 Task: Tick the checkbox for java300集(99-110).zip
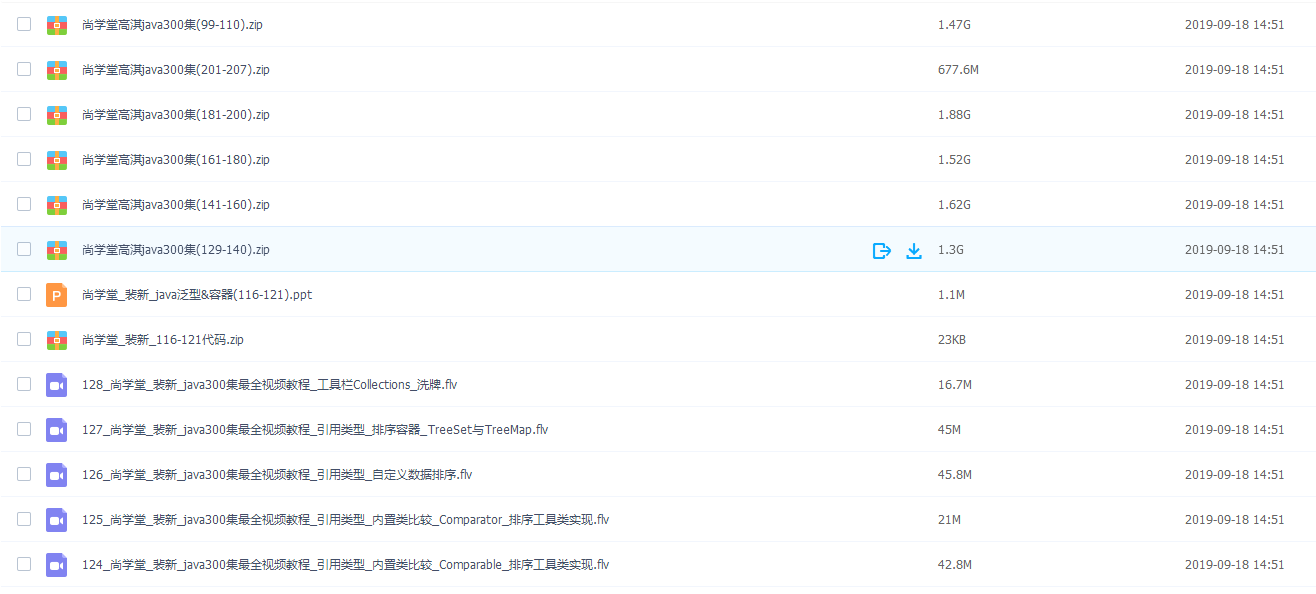pyautogui.click(x=24, y=24)
